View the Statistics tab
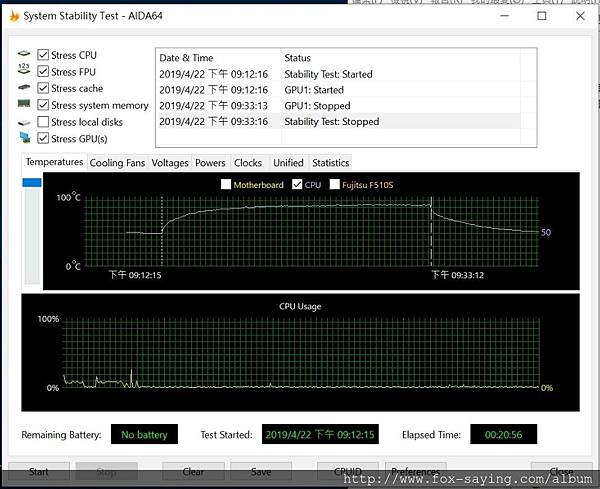This screenshot has width=600, height=489. [x=331, y=163]
